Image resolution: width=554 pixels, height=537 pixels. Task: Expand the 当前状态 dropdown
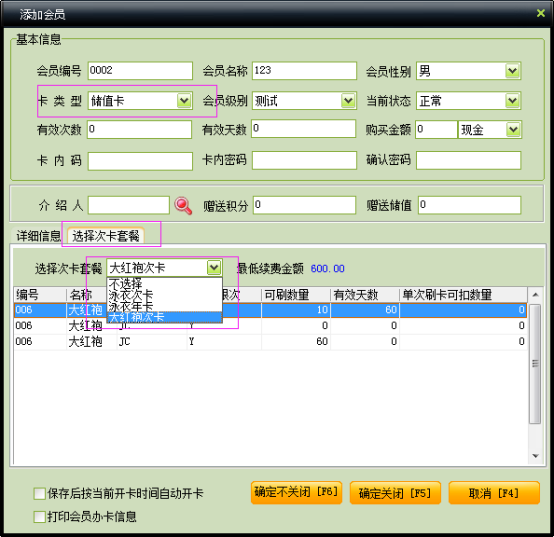click(x=512, y=101)
